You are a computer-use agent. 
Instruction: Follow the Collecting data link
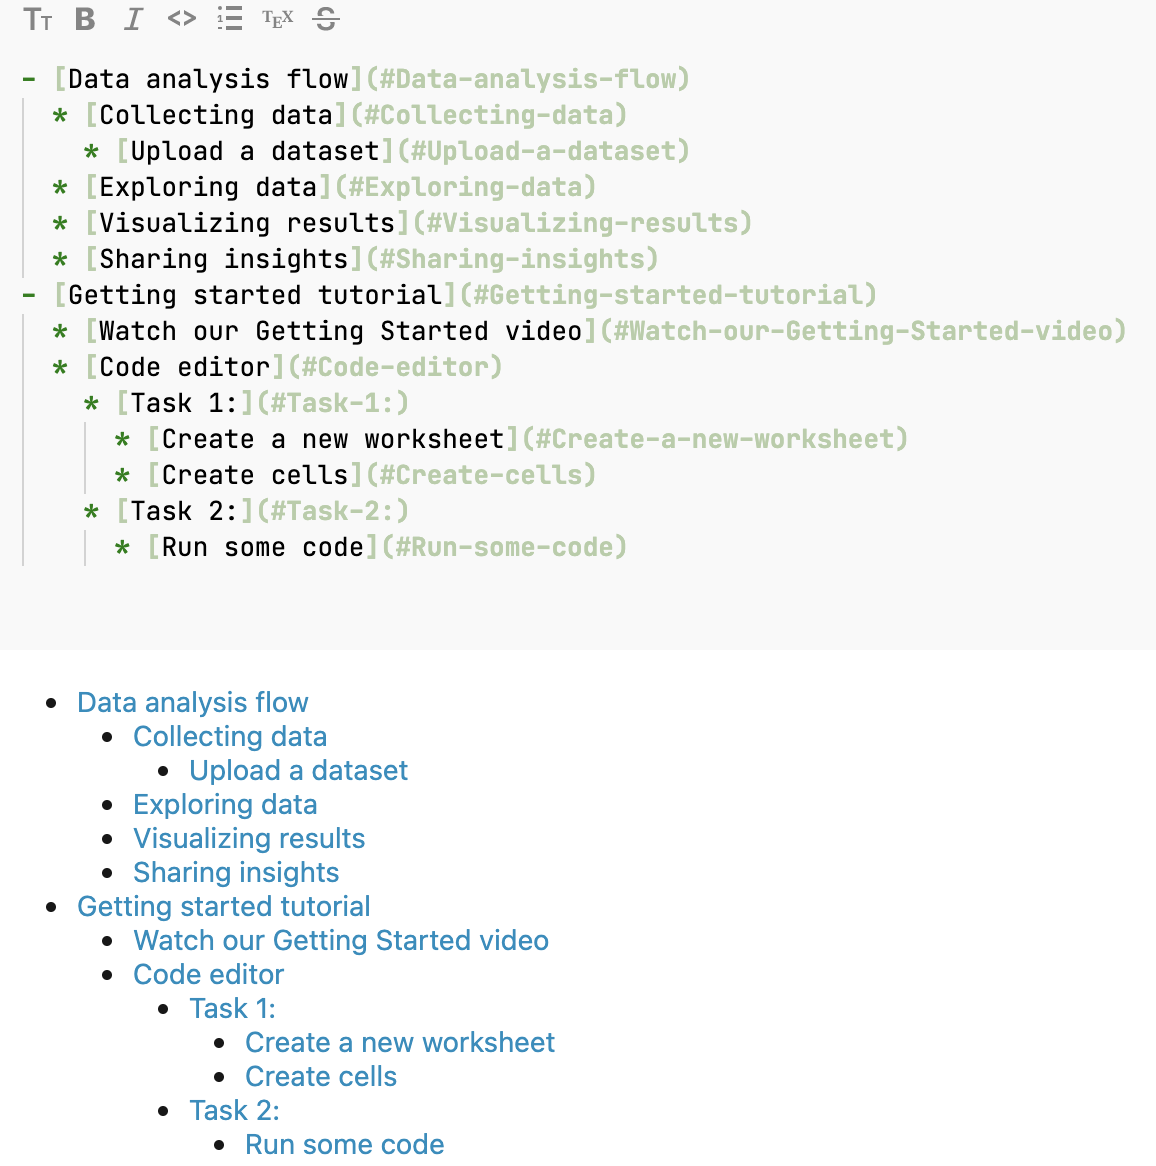tap(230, 736)
